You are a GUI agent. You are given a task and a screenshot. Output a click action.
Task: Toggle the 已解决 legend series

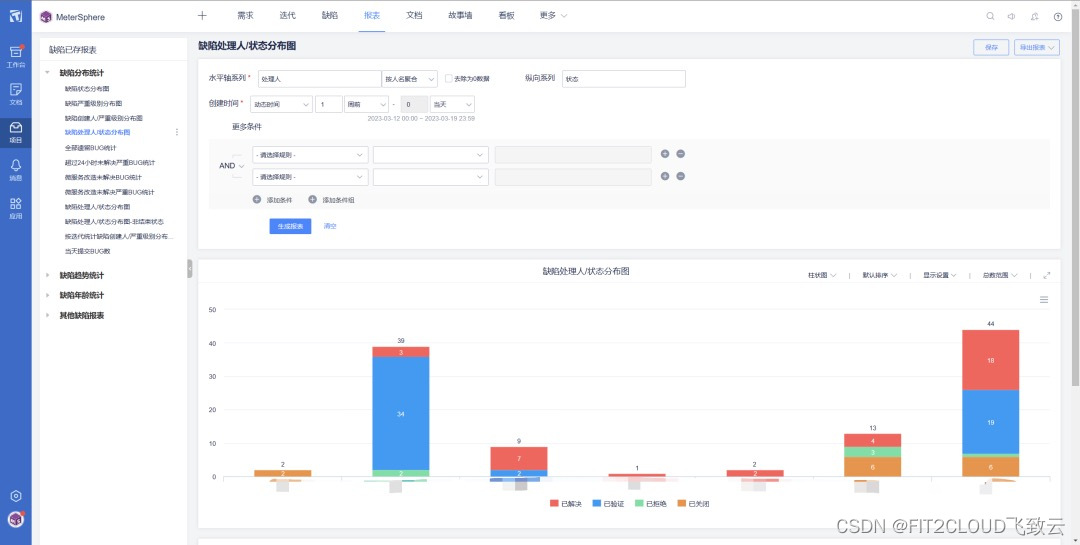566,504
